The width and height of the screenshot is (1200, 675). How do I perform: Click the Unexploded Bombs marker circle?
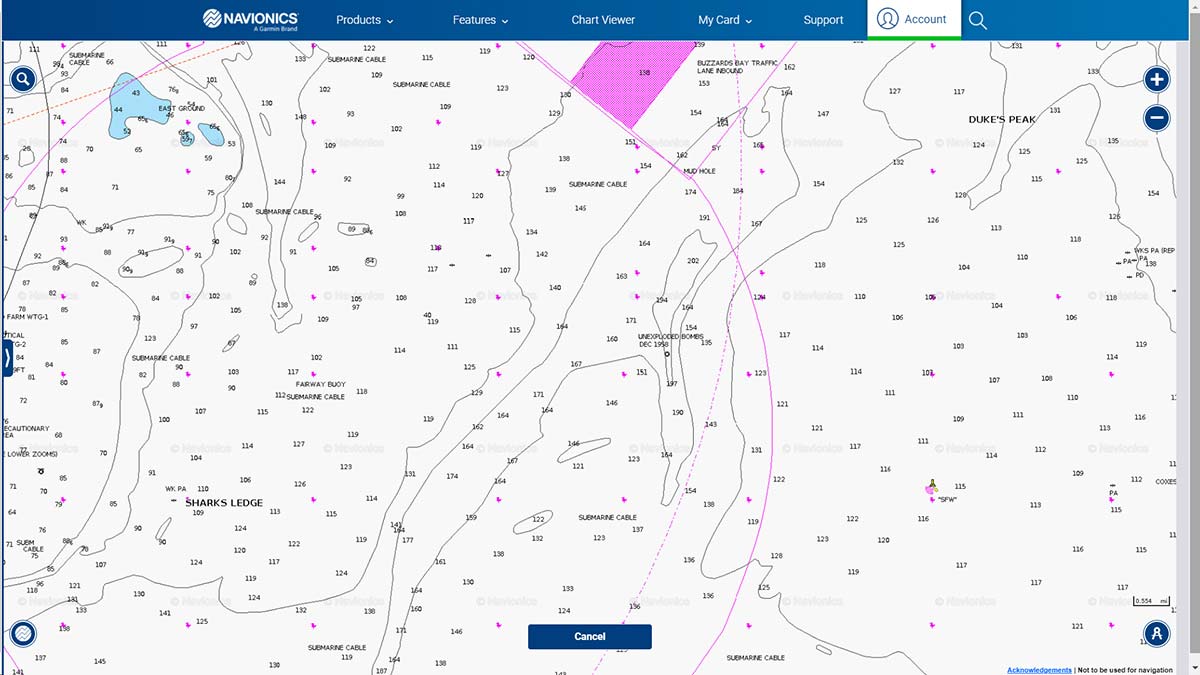667,353
